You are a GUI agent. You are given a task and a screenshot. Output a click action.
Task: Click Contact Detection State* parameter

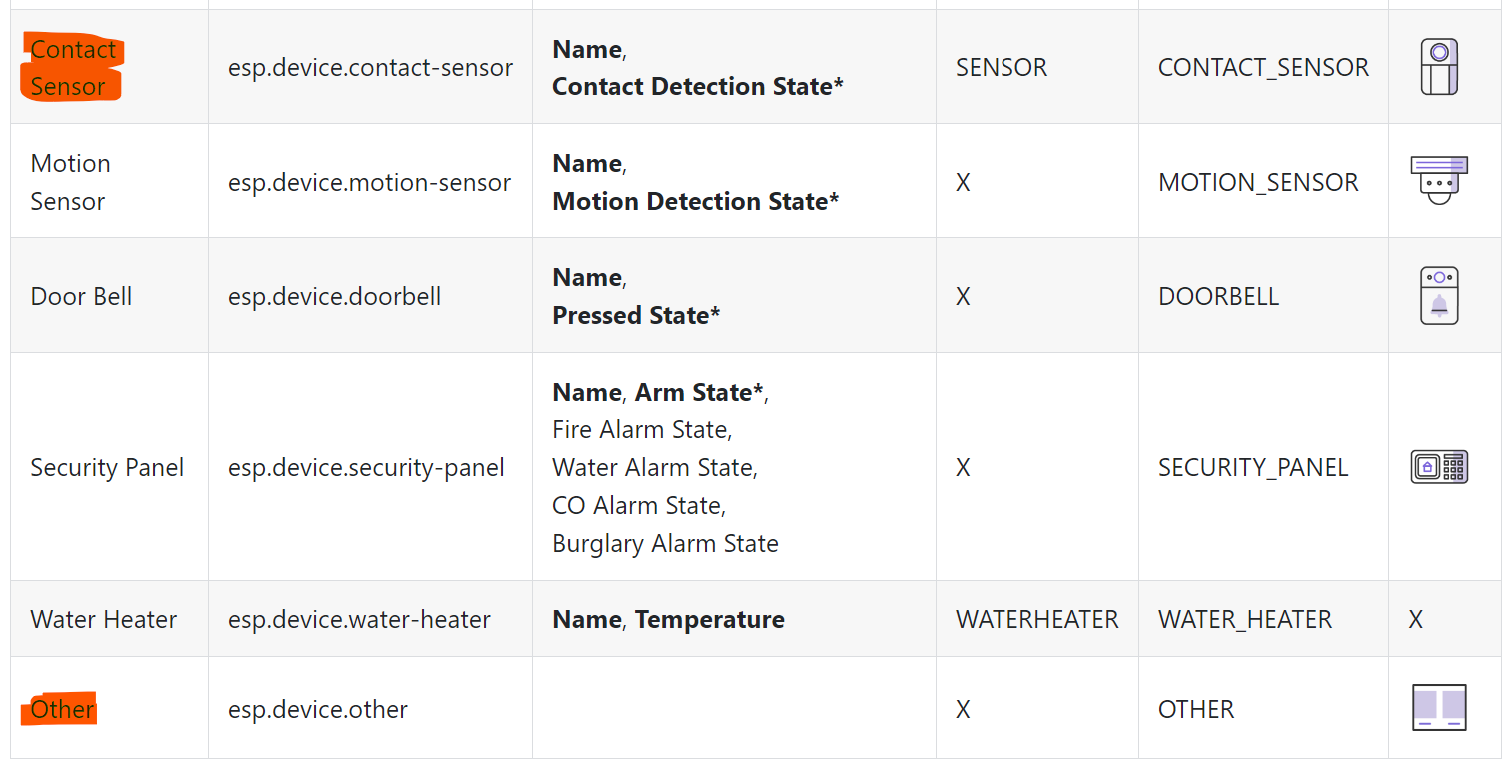coord(698,86)
